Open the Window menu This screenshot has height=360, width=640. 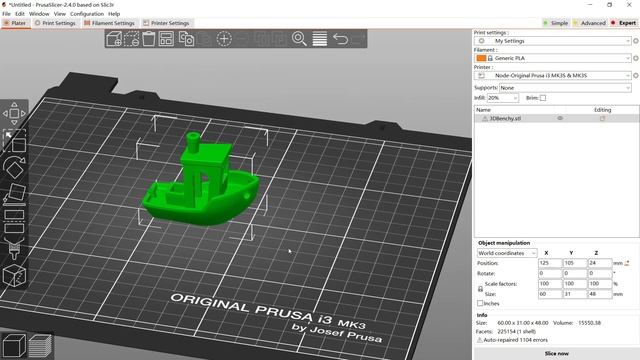pyautogui.click(x=39, y=14)
